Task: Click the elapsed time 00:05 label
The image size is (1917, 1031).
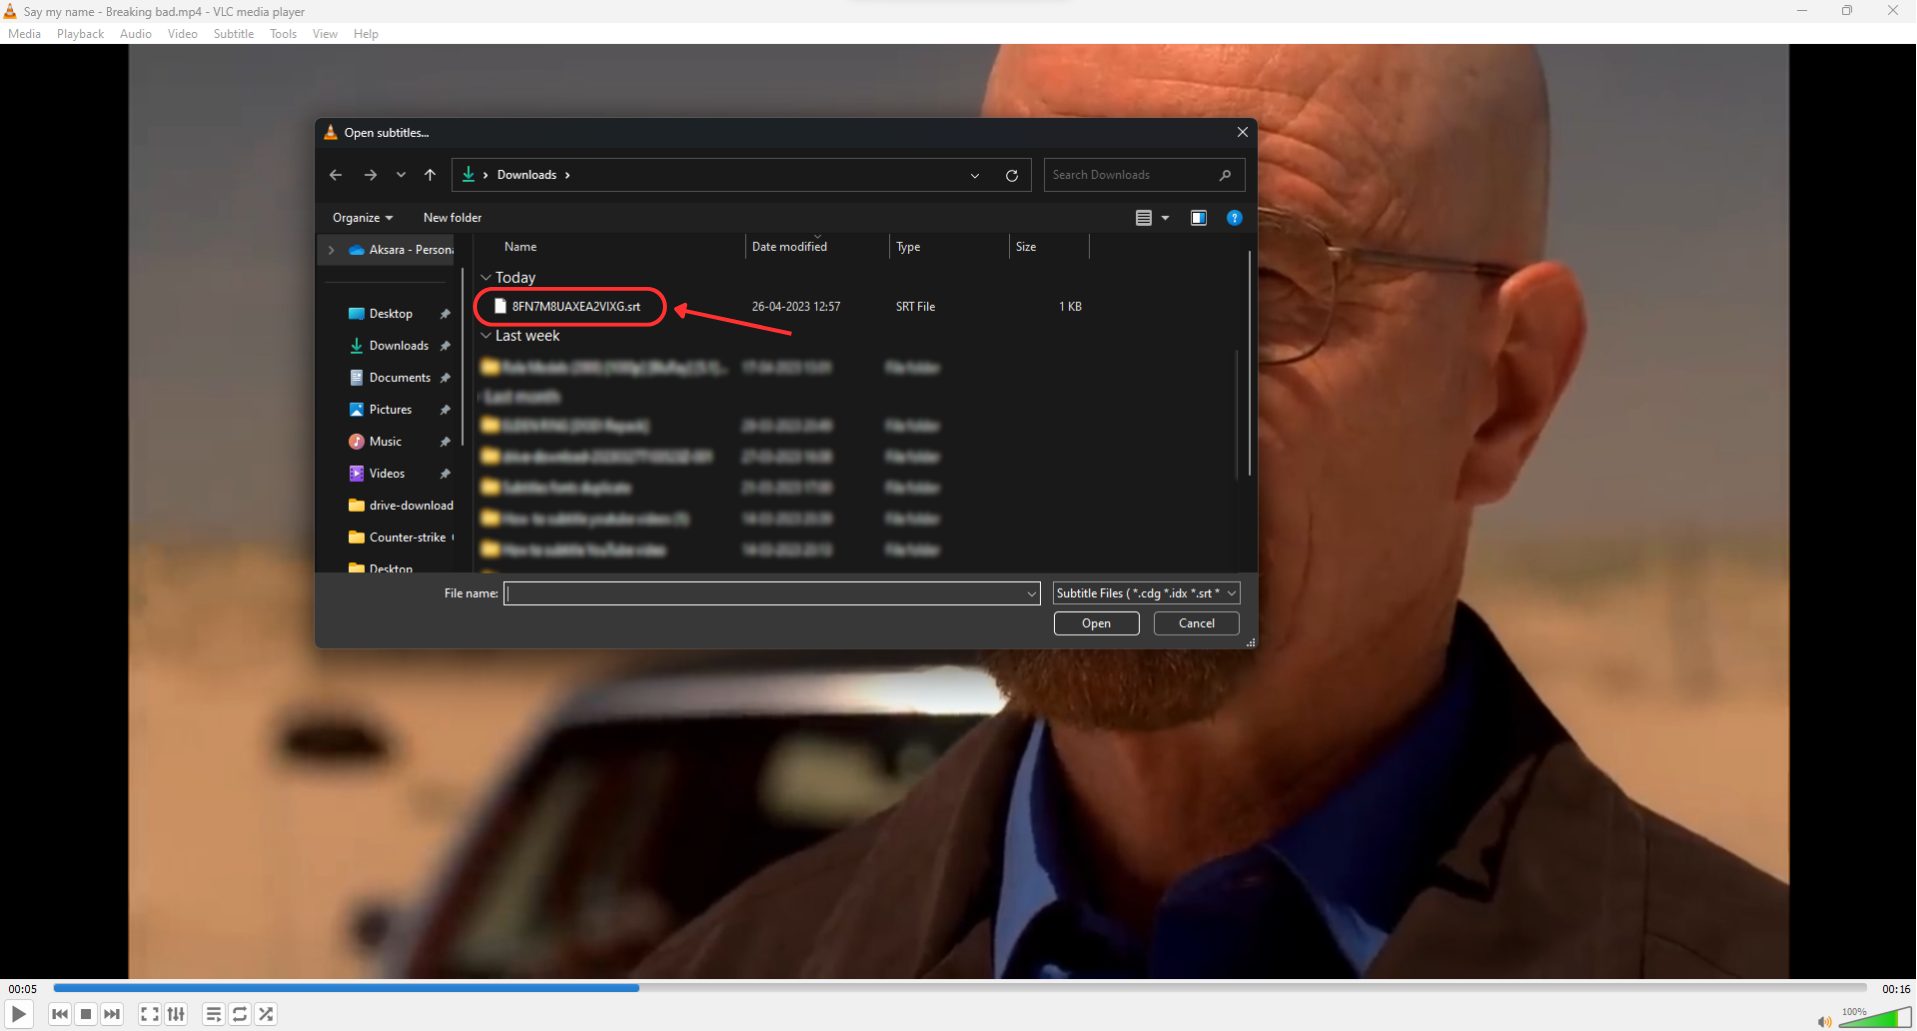Action: [23, 989]
